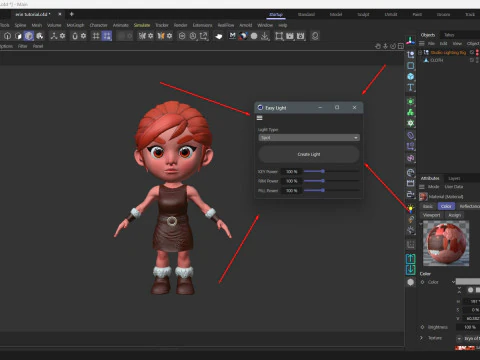Click the purple deformer icon in side palette
This screenshot has width=480, height=360.
pos(411,135)
